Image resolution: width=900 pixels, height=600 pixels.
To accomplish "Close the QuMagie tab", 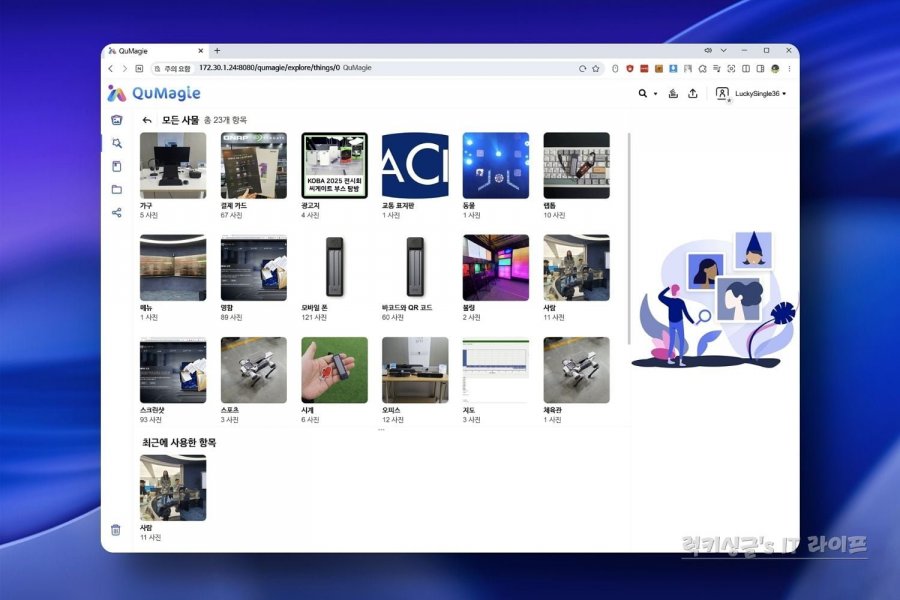I will [x=200, y=51].
